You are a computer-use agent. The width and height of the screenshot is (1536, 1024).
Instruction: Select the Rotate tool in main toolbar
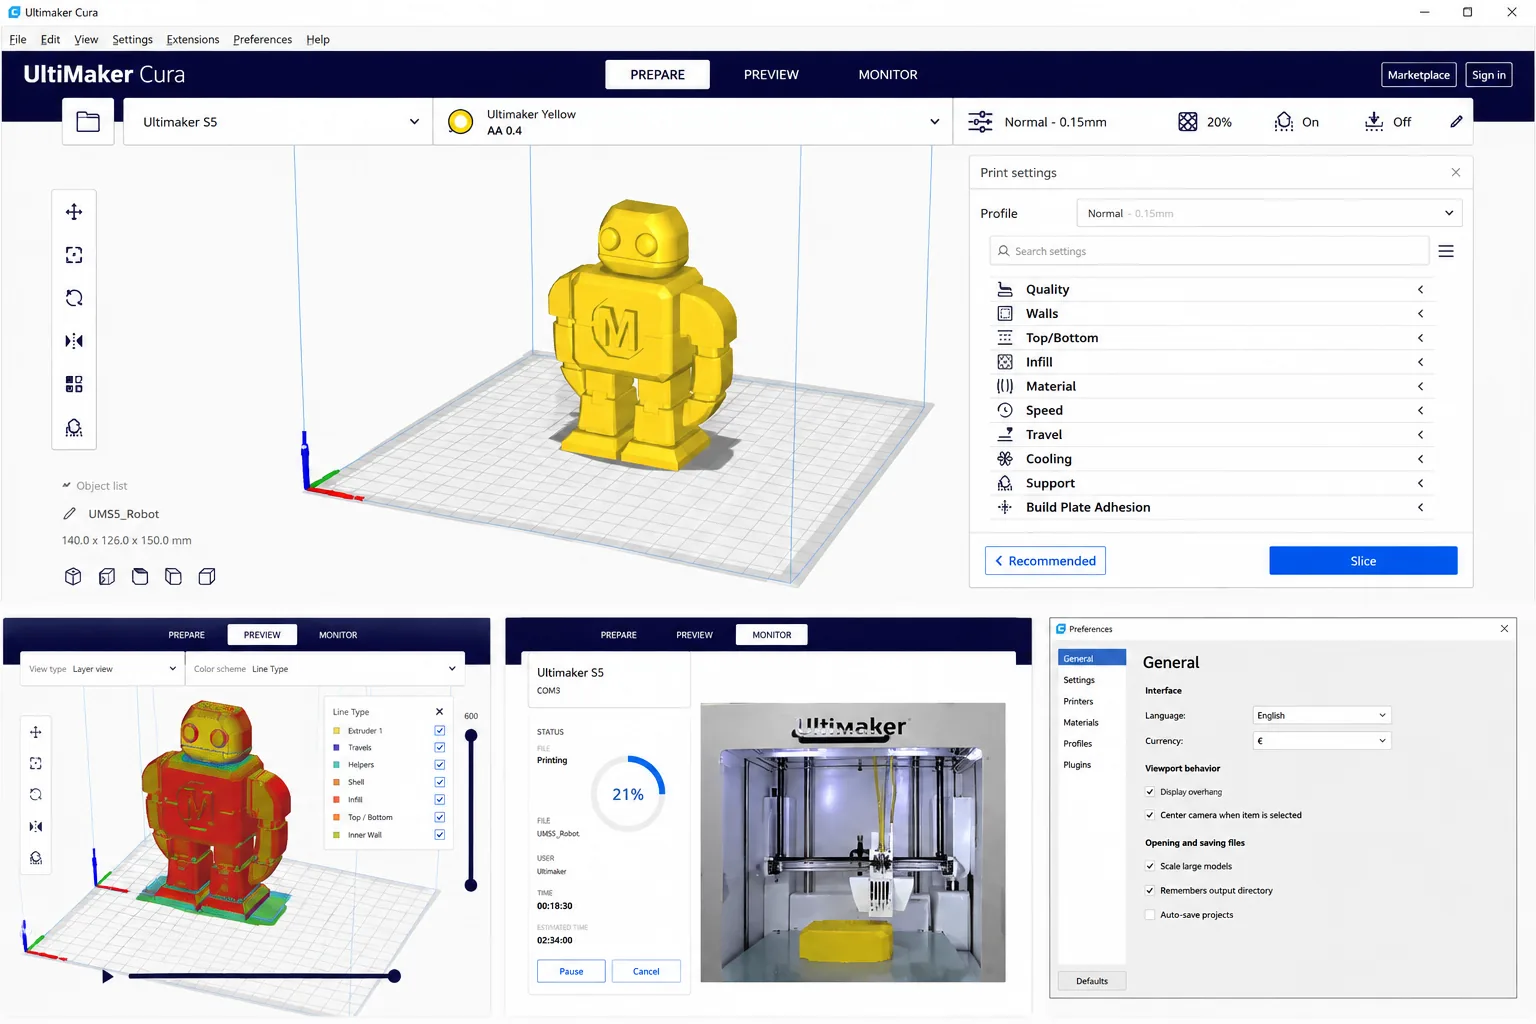click(x=74, y=298)
